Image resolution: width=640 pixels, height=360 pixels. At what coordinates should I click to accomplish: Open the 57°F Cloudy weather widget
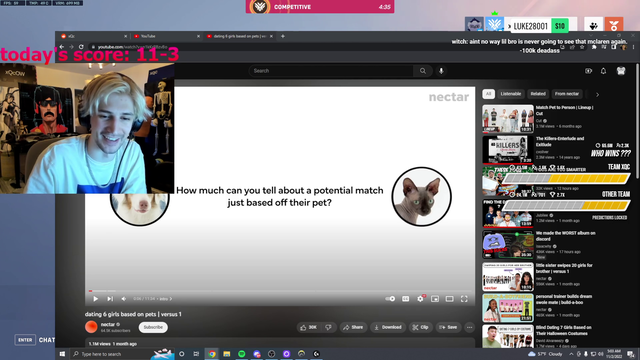tap(545, 354)
